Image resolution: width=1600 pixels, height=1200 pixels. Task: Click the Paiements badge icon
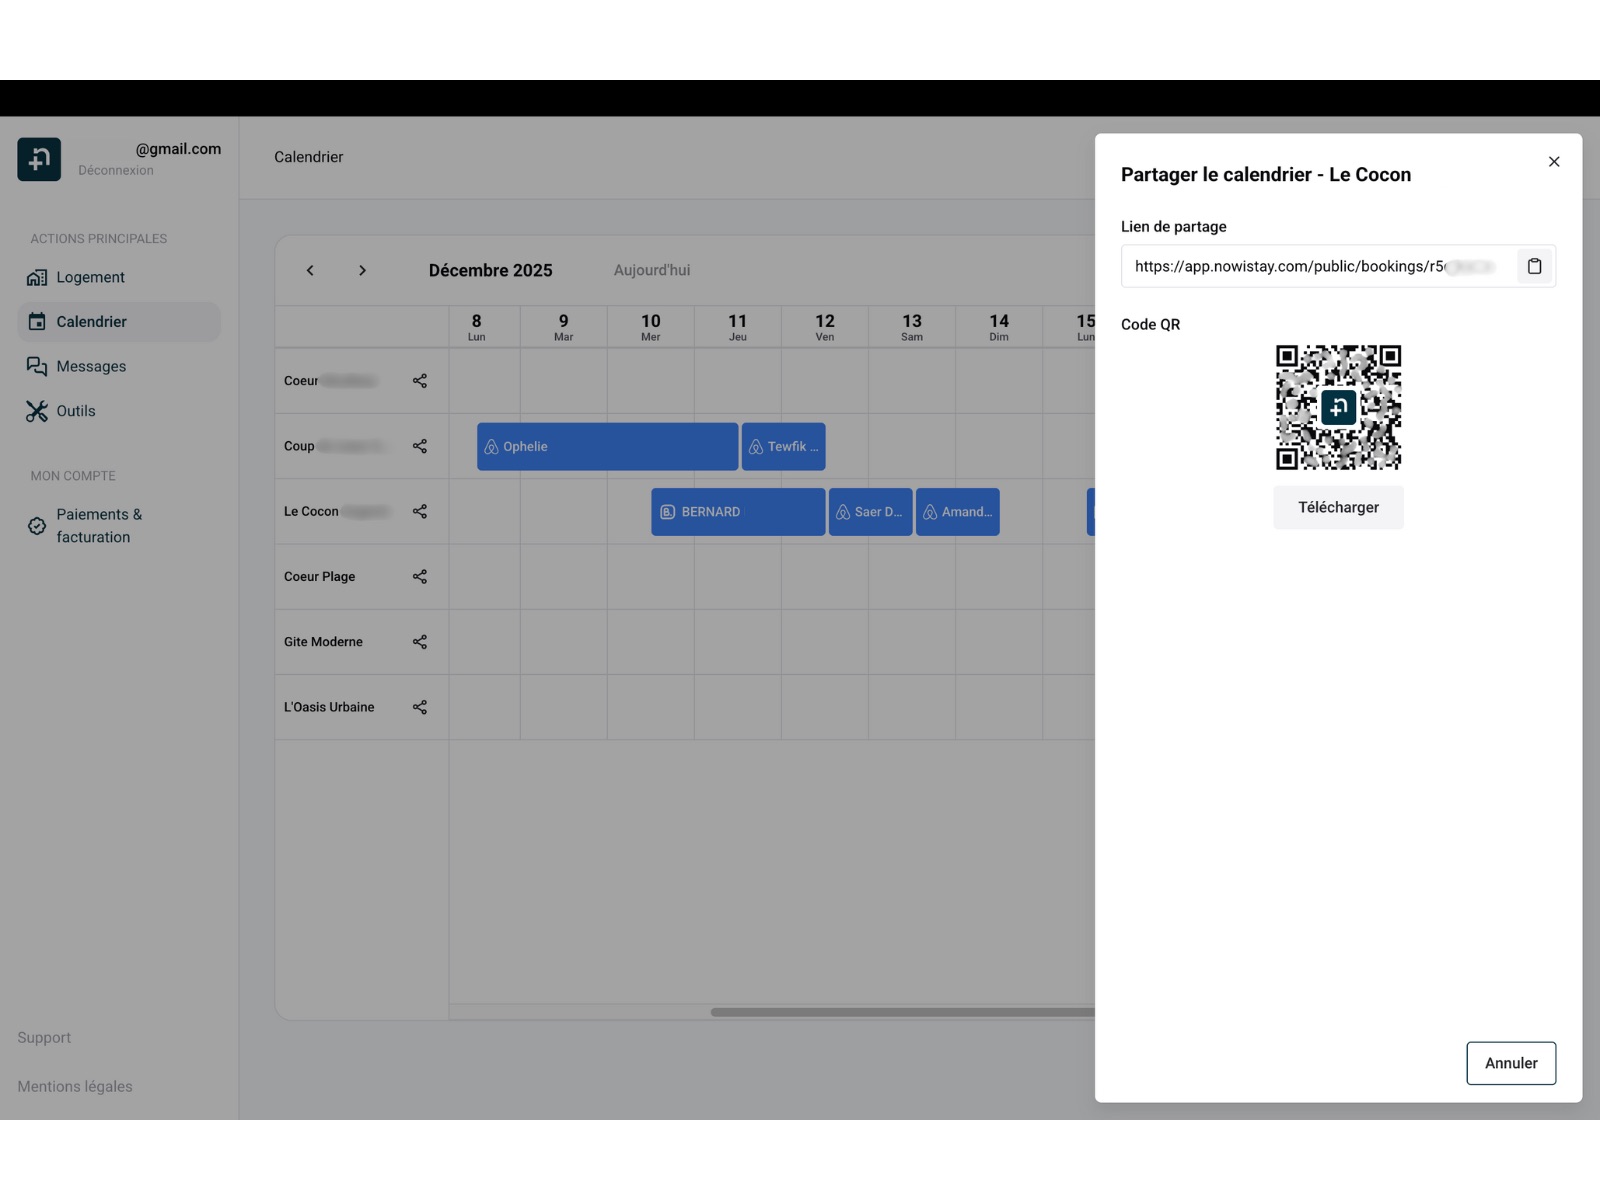tap(37, 526)
